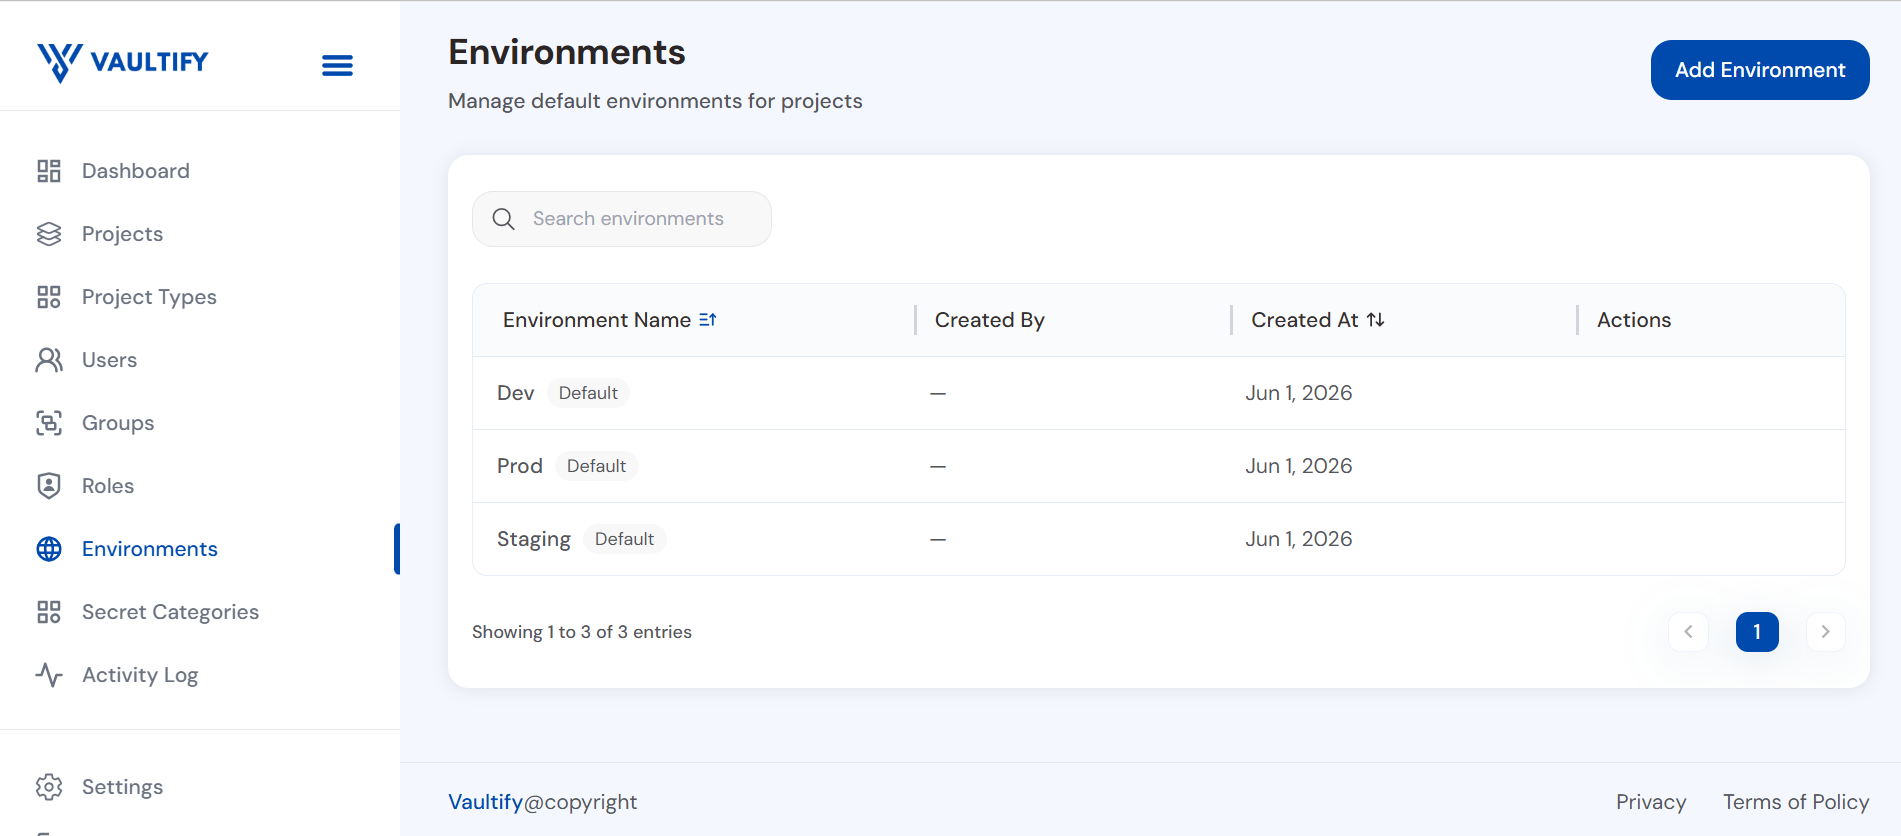Click the Projects layers icon
Image resolution: width=1901 pixels, height=836 pixels.
[49, 234]
